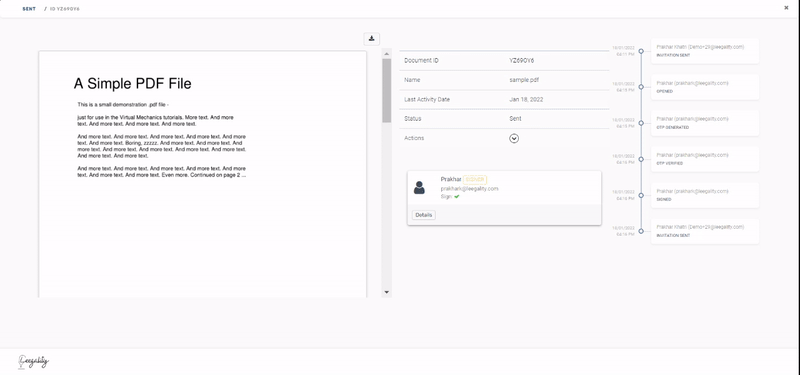
Task: Open Details for signer Prakhar
Action: 423,215
